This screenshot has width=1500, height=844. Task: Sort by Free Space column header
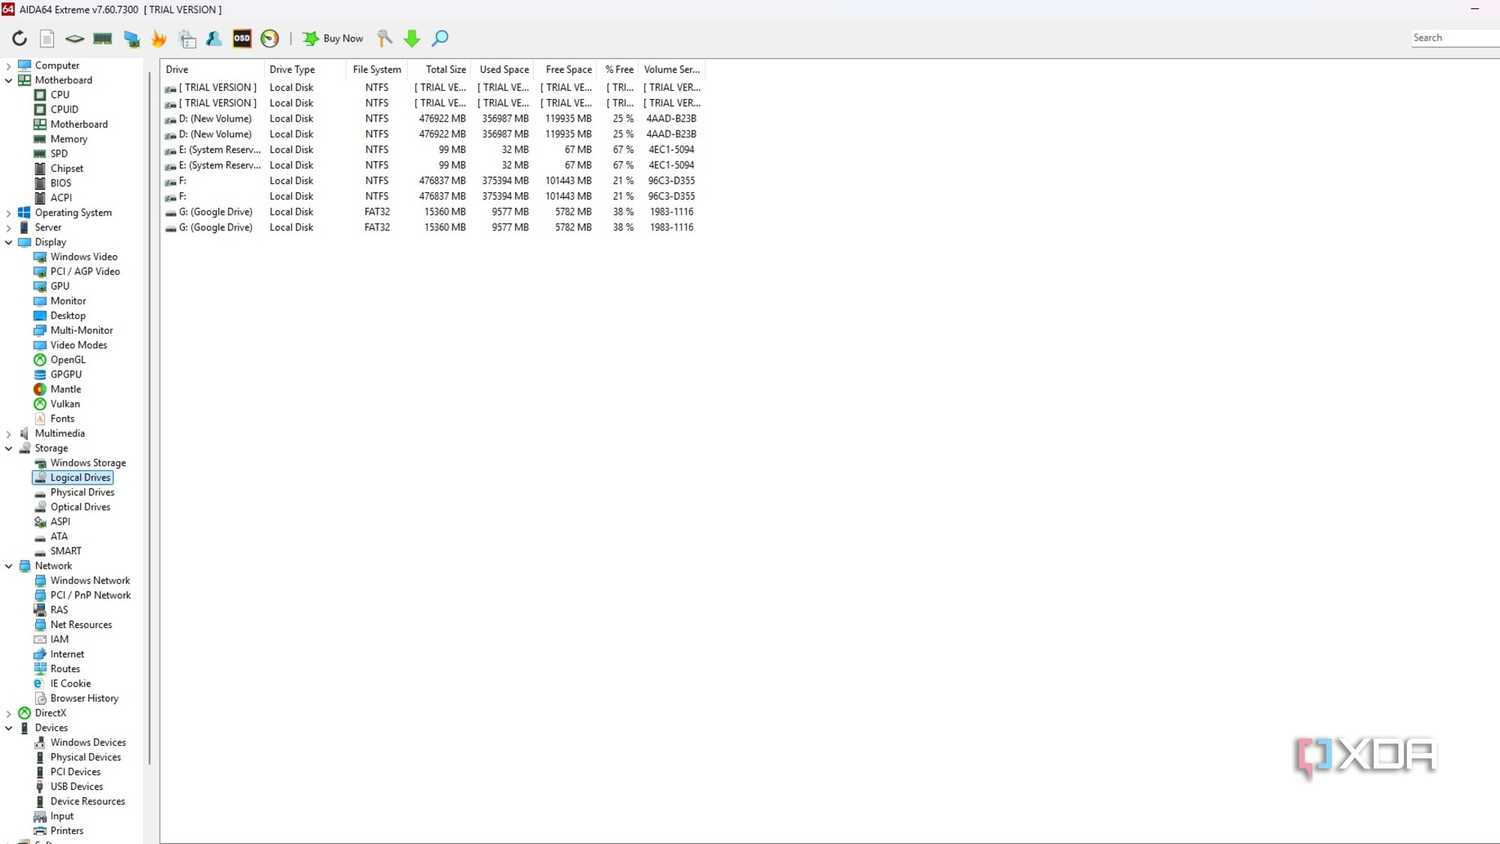point(567,69)
